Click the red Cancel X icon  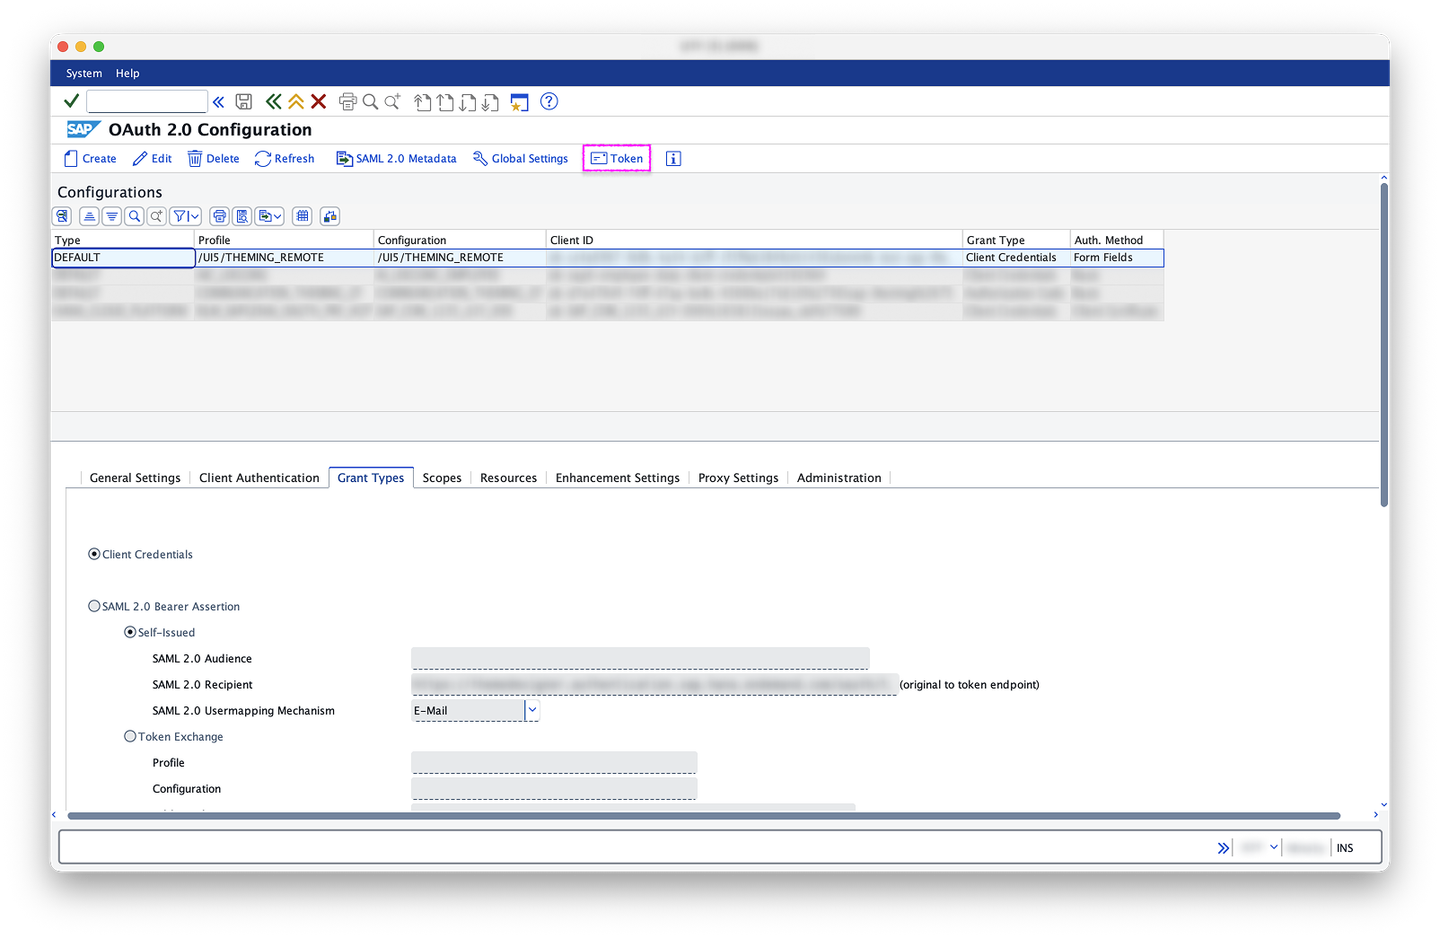(x=318, y=101)
